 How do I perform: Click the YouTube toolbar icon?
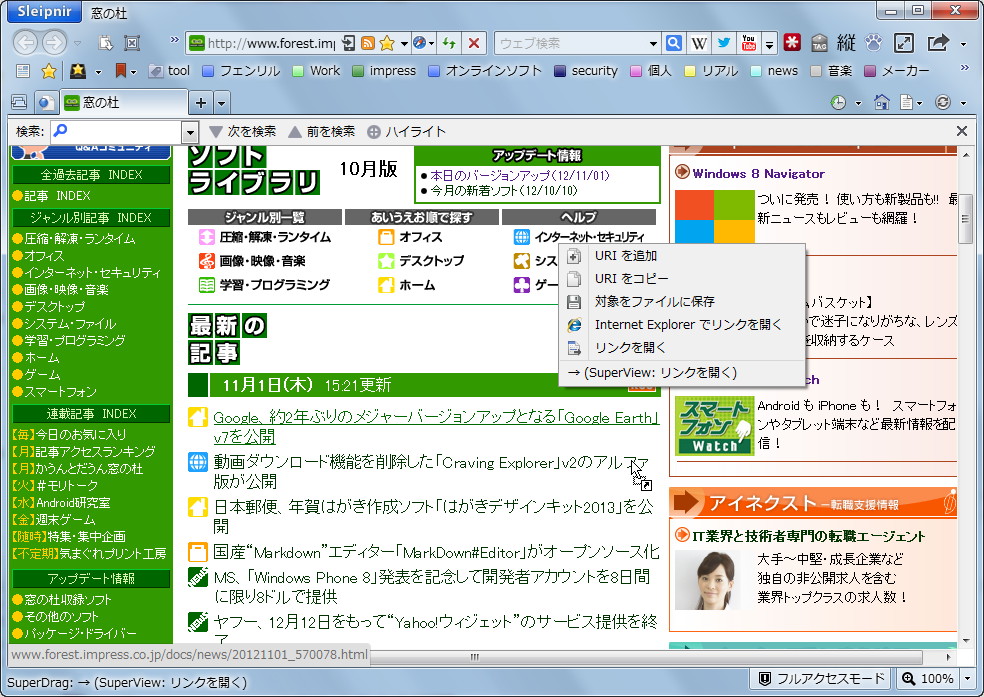point(747,44)
